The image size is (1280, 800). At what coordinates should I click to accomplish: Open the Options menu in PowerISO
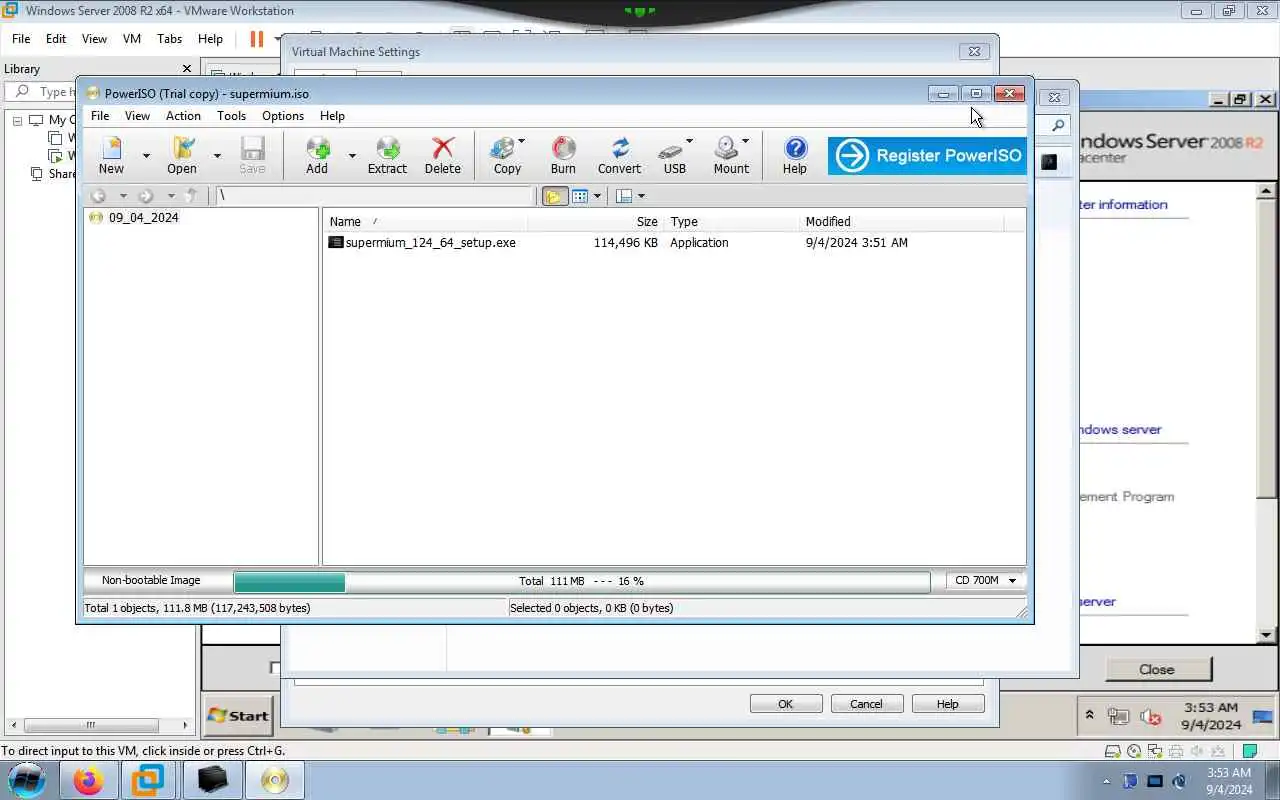point(283,116)
